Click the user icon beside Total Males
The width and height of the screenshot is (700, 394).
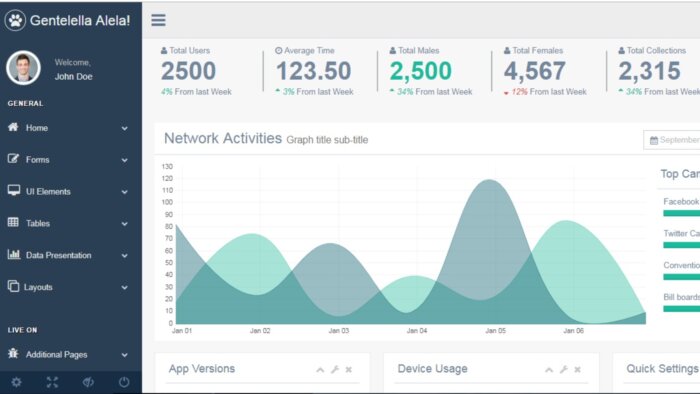pos(392,51)
